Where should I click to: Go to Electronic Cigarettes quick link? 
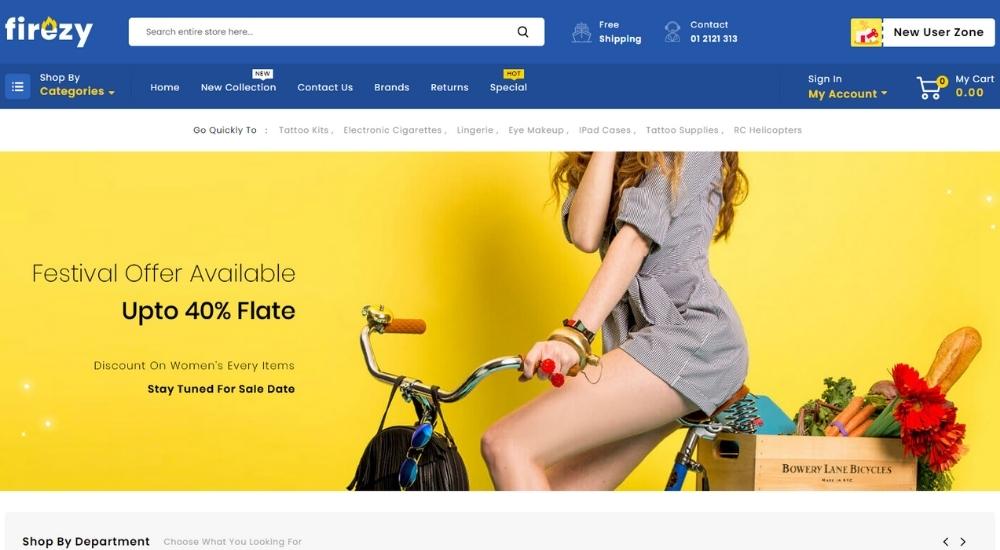tap(392, 130)
